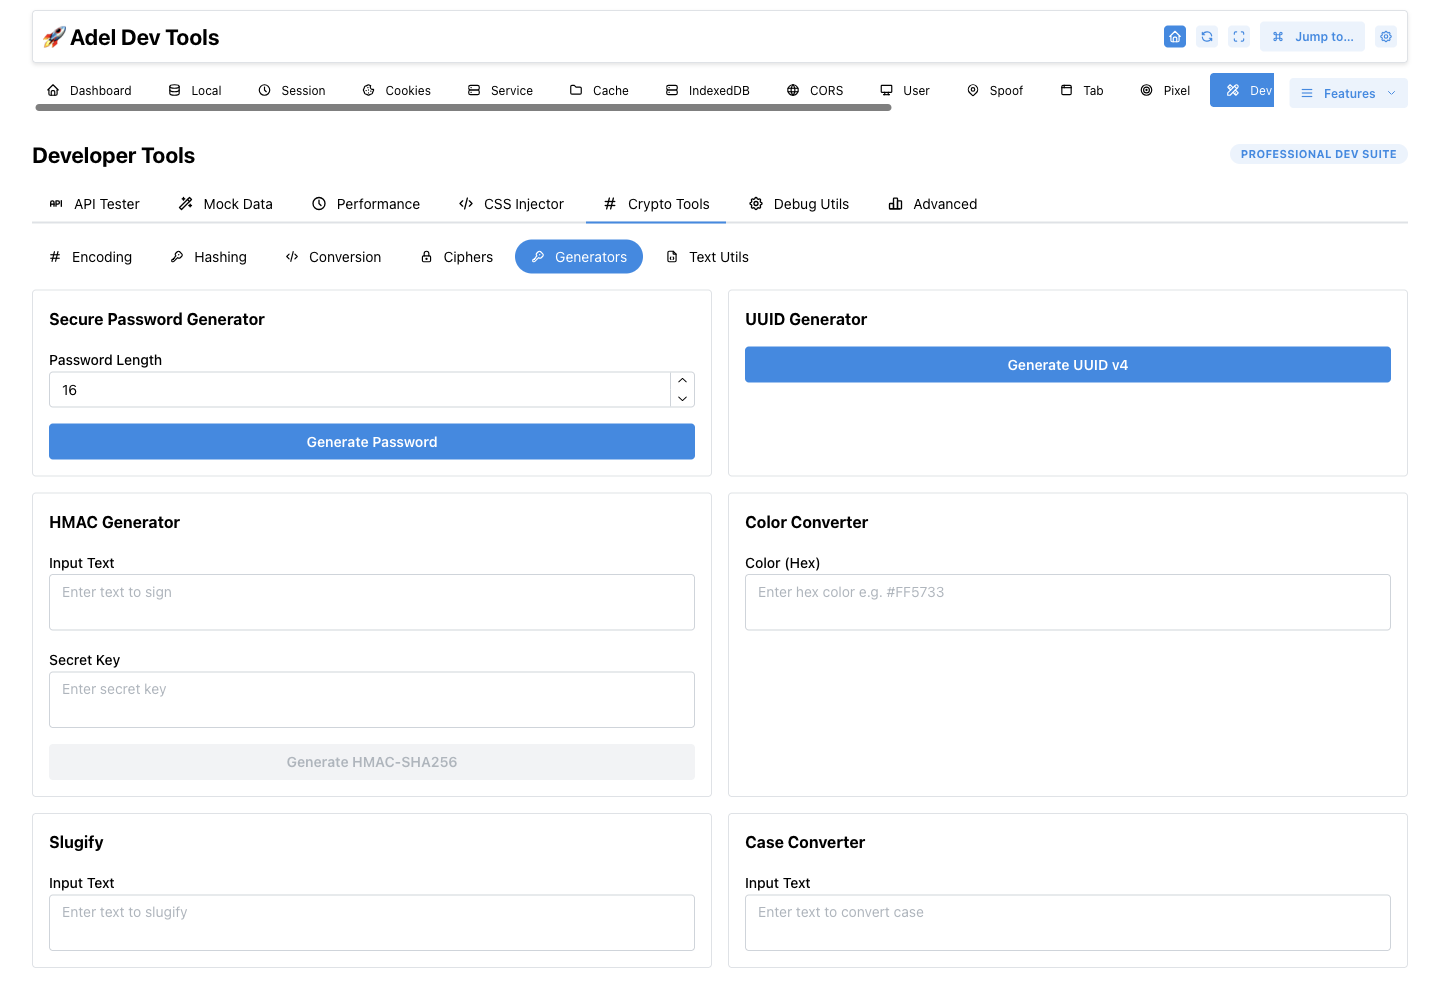Open the Jump to command menu

click(x=1312, y=37)
